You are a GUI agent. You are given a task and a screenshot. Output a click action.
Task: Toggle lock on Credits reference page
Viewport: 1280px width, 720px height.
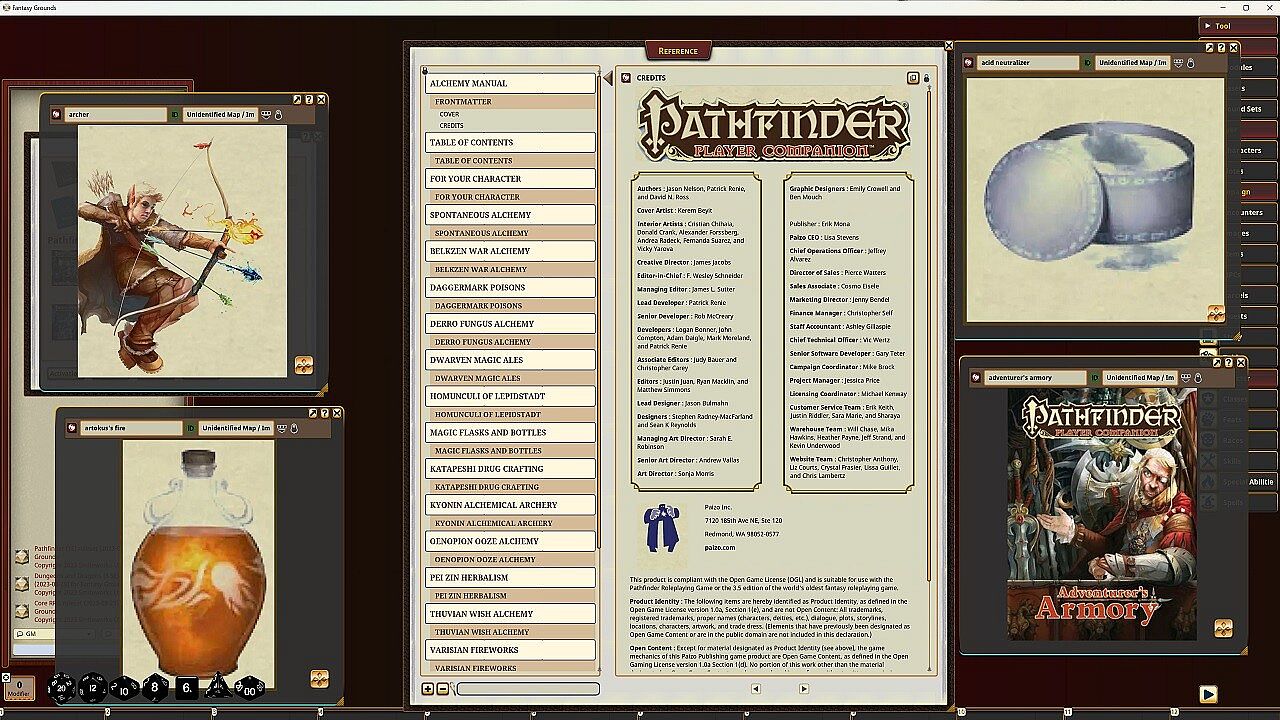926,78
